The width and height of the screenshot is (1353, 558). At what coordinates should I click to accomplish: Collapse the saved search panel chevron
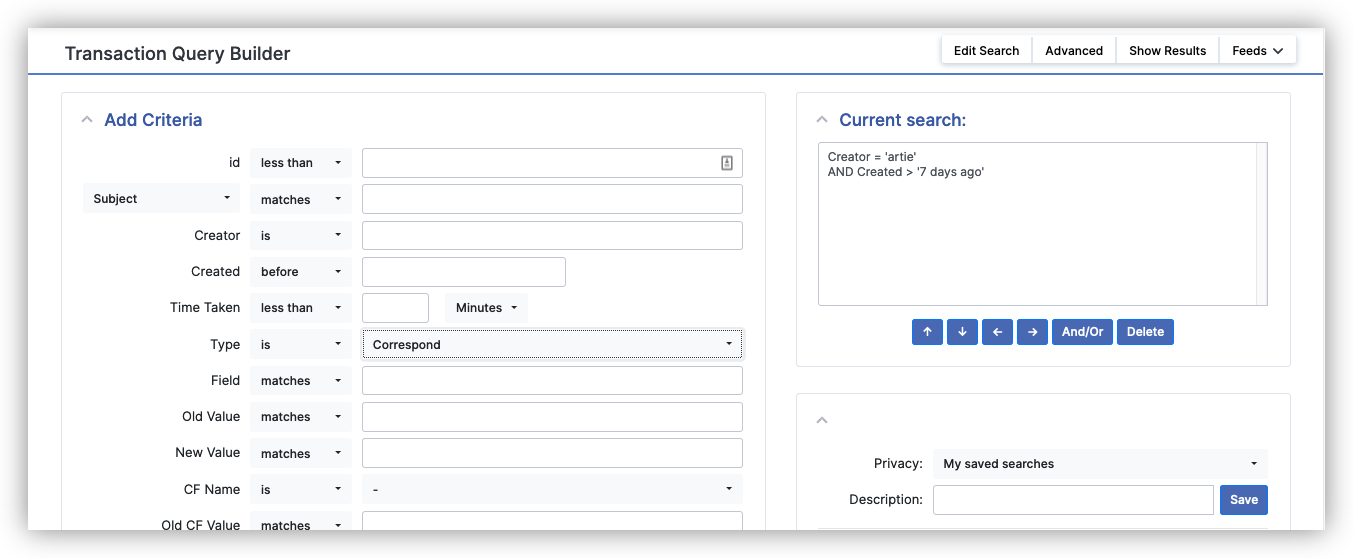coord(822,421)
